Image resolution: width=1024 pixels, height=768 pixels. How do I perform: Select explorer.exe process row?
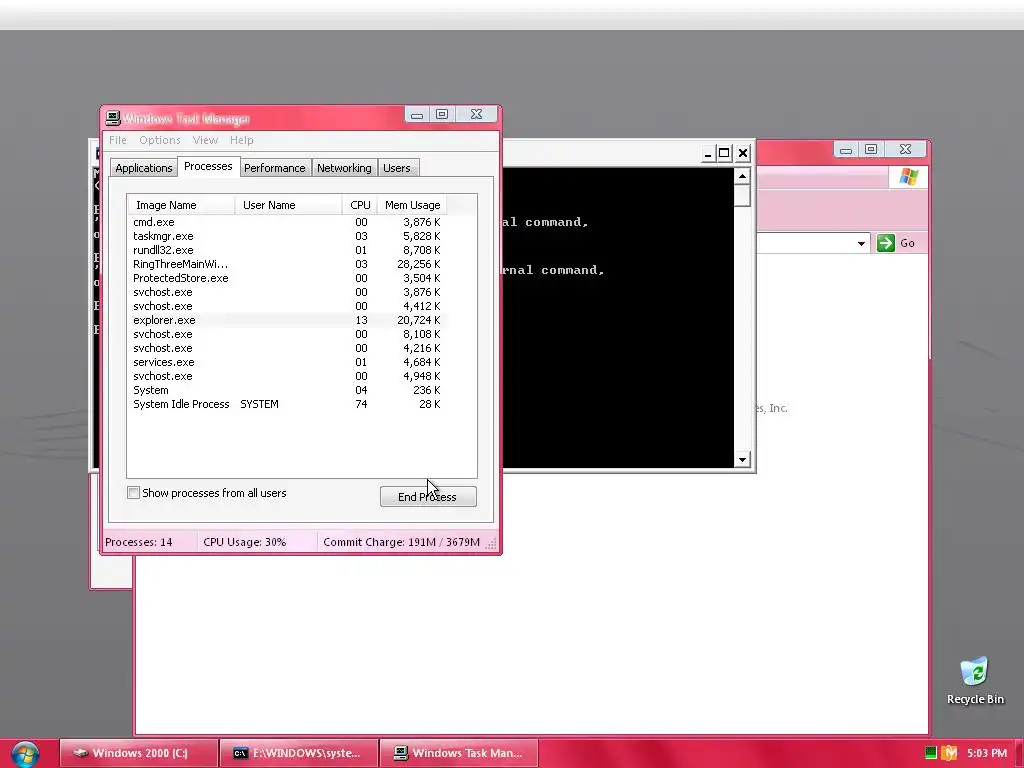[x=287, y=320]
